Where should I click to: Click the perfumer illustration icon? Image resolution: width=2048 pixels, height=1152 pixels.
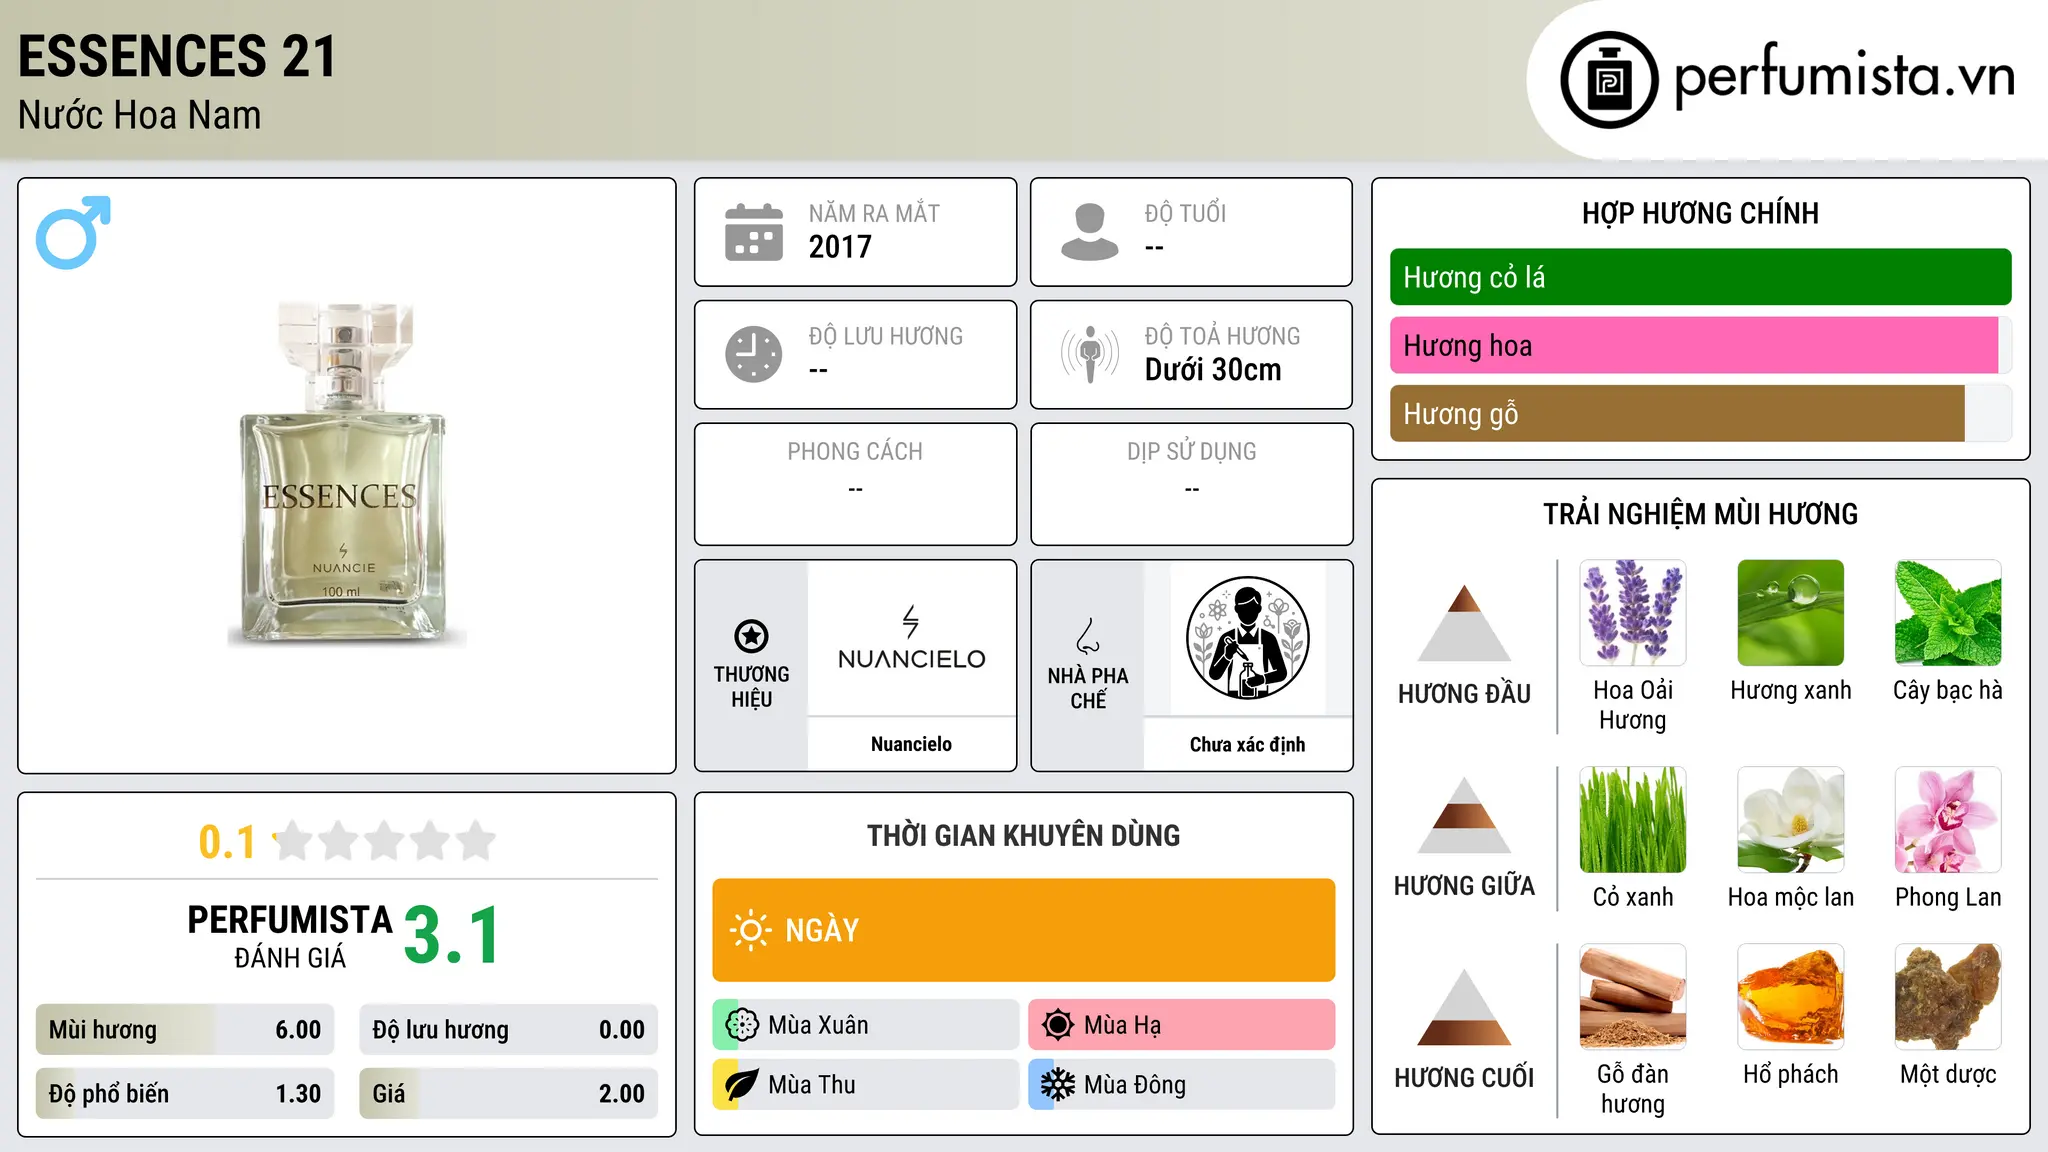point(1247,638)
